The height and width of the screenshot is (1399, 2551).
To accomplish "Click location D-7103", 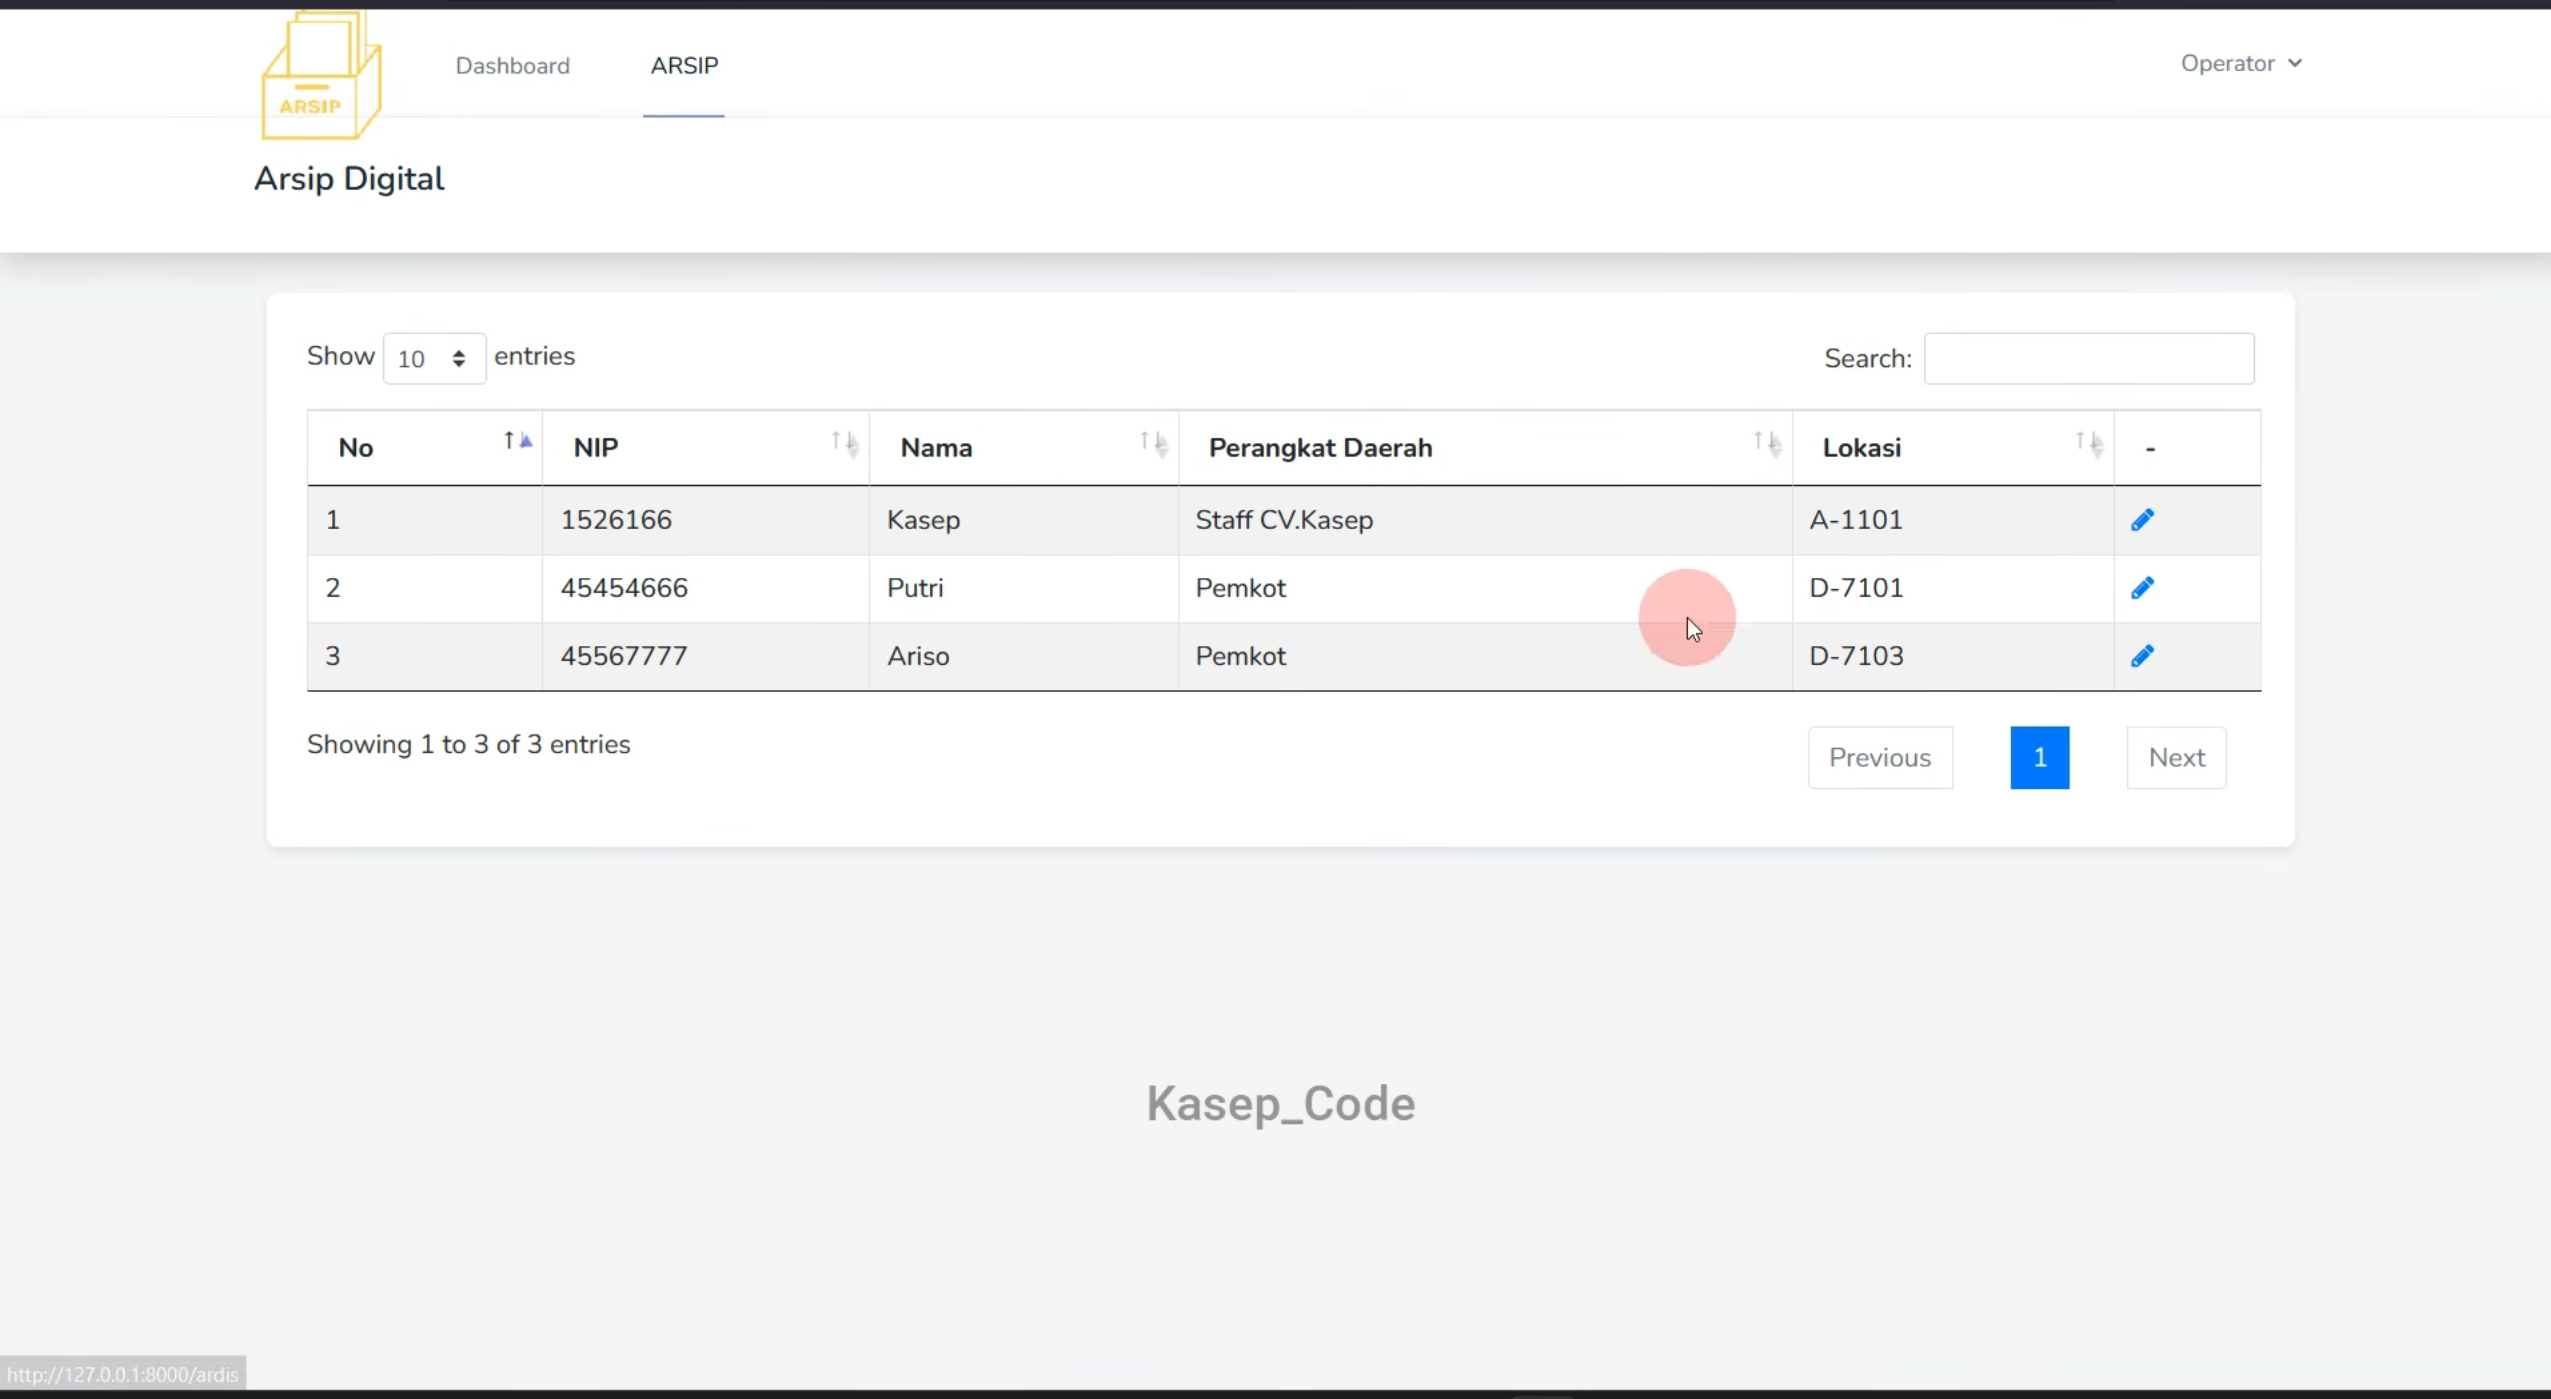I will tap(1856, 656).
